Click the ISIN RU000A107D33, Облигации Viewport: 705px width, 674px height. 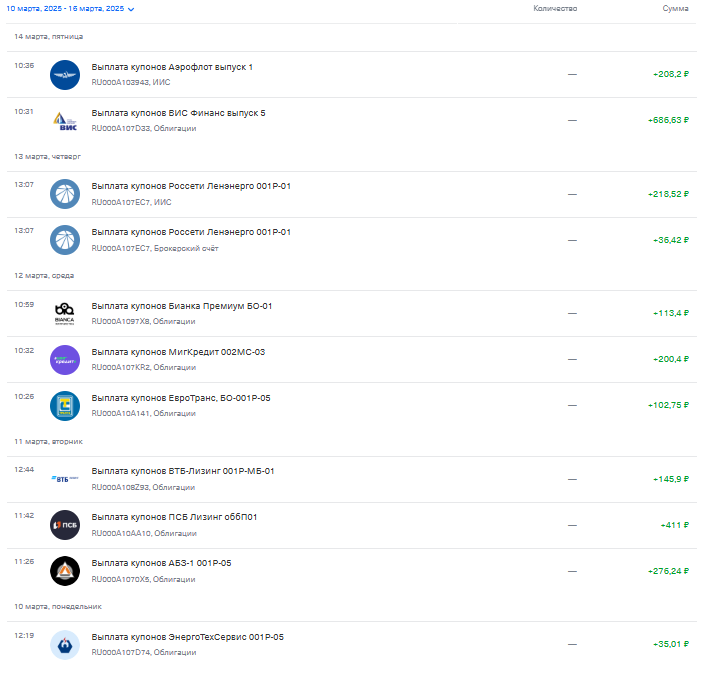pyautogui.click(x=144, y=129)
